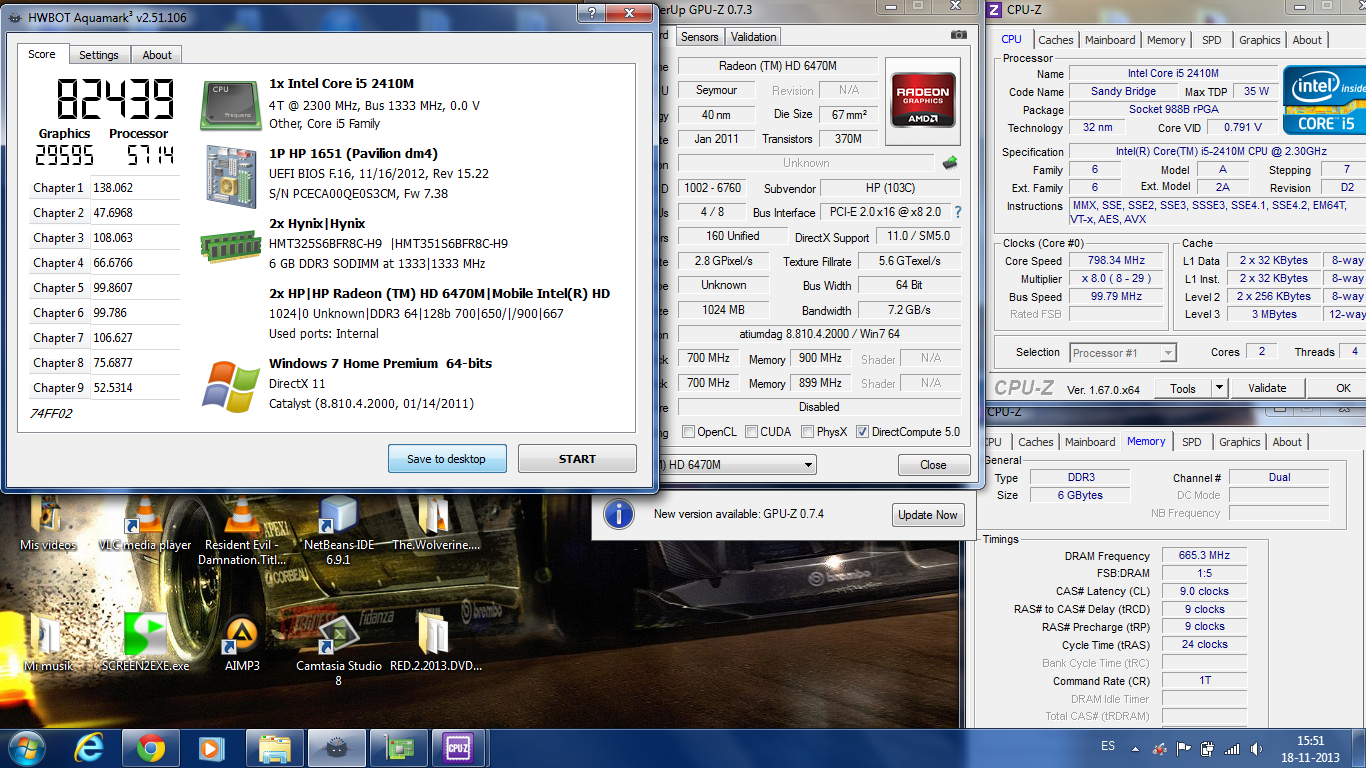The width and height of the screenshot is (1366, 768).
Task: Click the blue info icon in update notice
Action: 619,514
